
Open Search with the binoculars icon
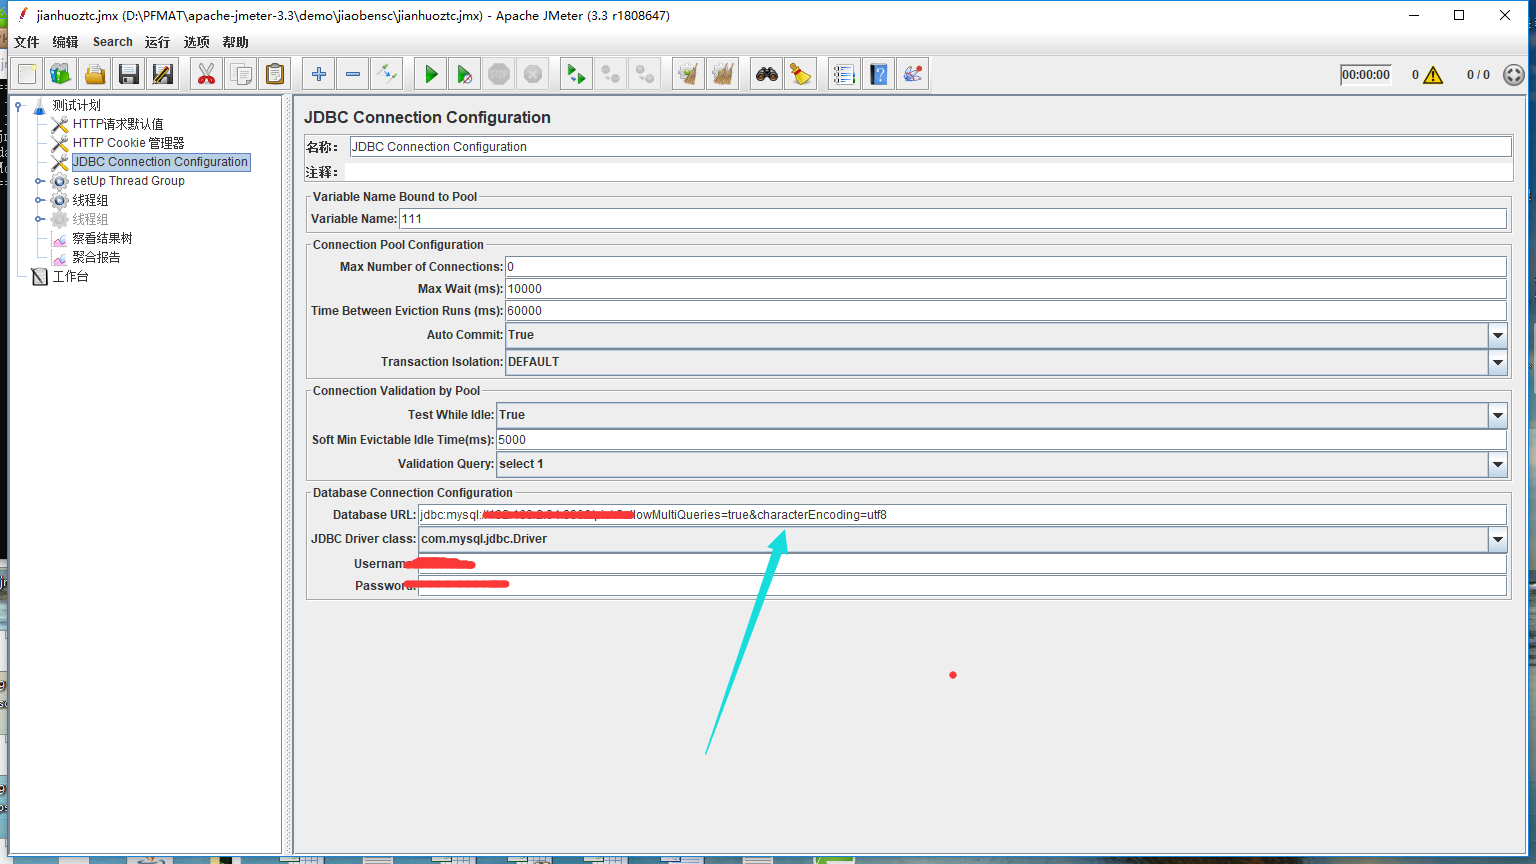766,74
